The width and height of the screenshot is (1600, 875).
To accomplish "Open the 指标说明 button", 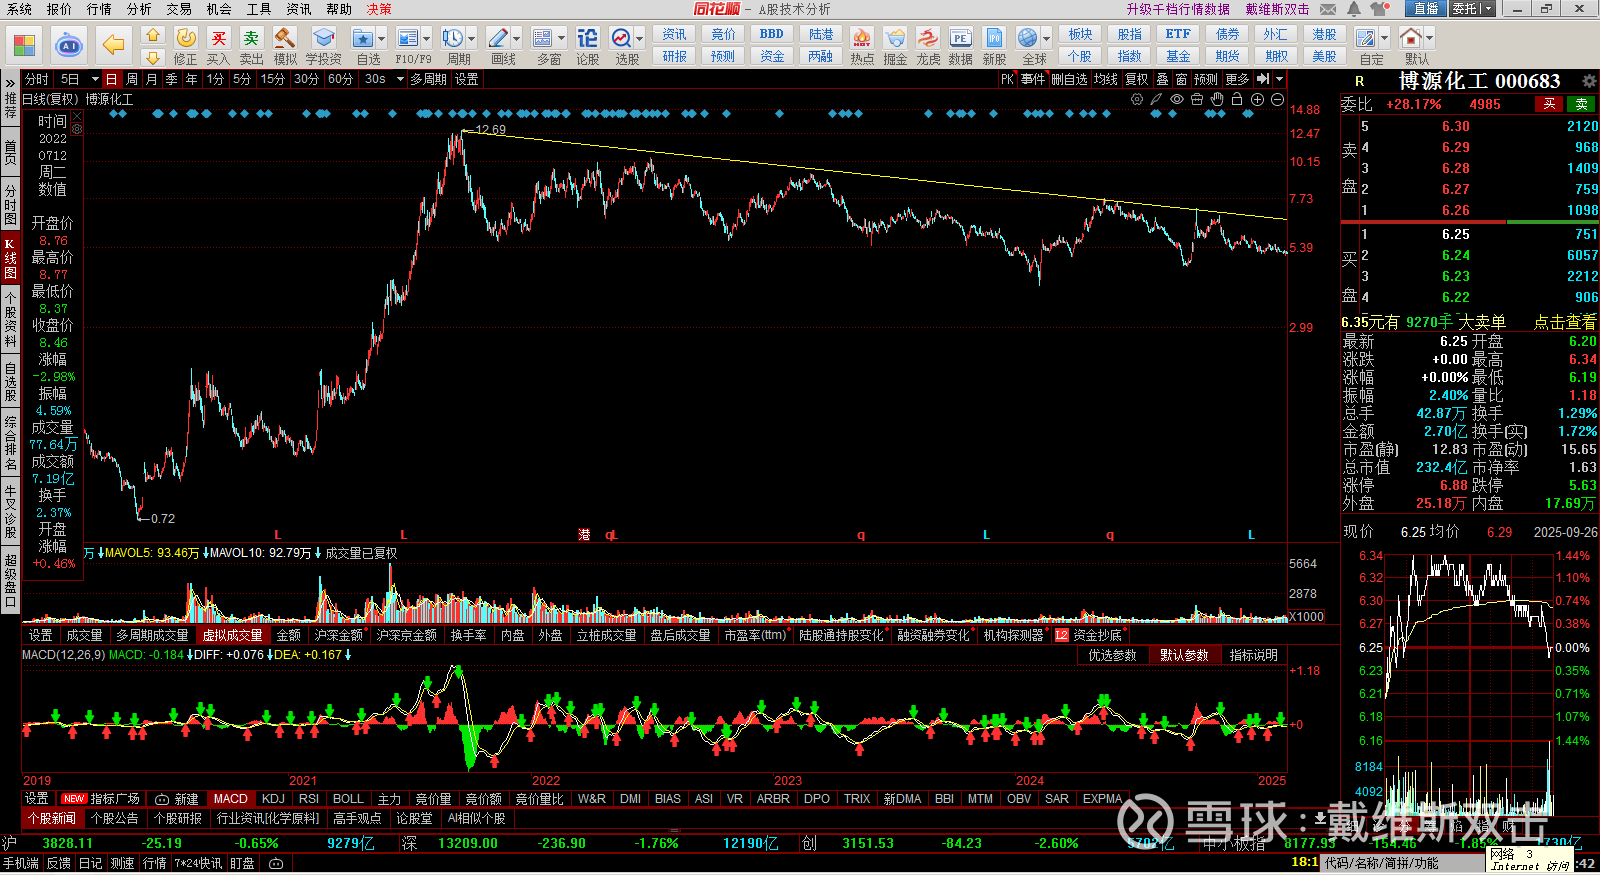I will pos(1254,655).
